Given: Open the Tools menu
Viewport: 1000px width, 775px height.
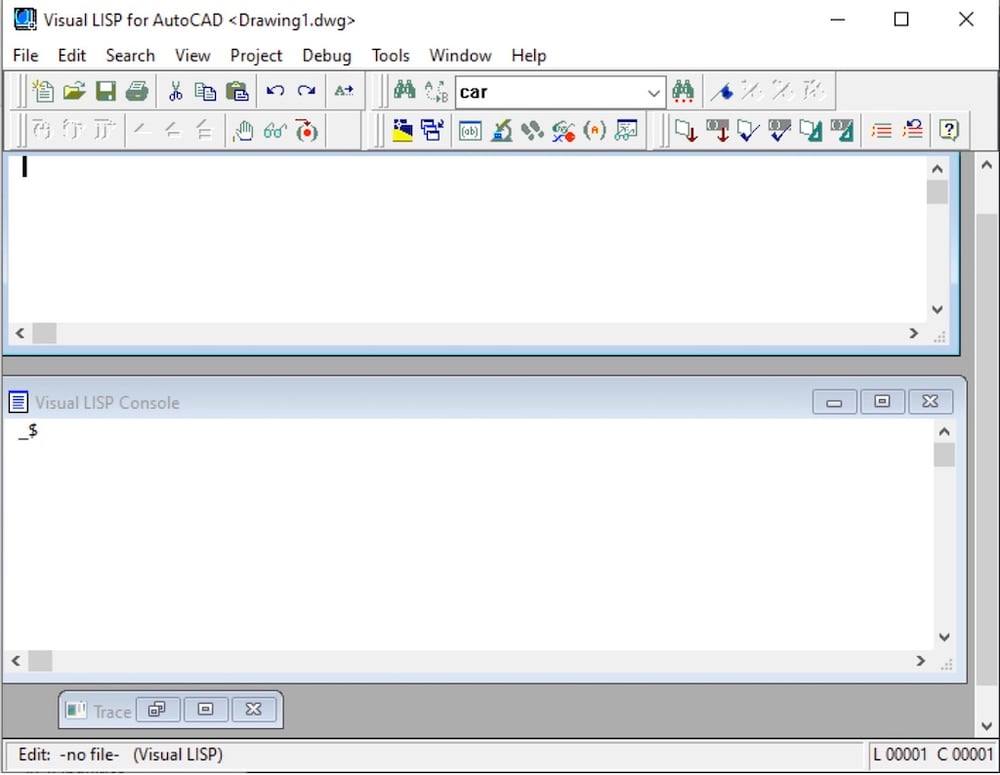Looking at the screenshot, I should (390, 55).
